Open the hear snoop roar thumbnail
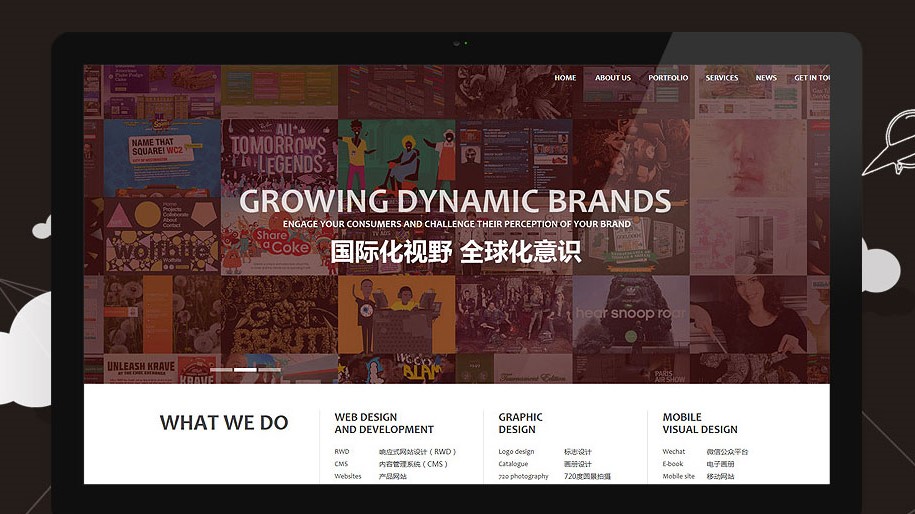 tap(631, 314)
